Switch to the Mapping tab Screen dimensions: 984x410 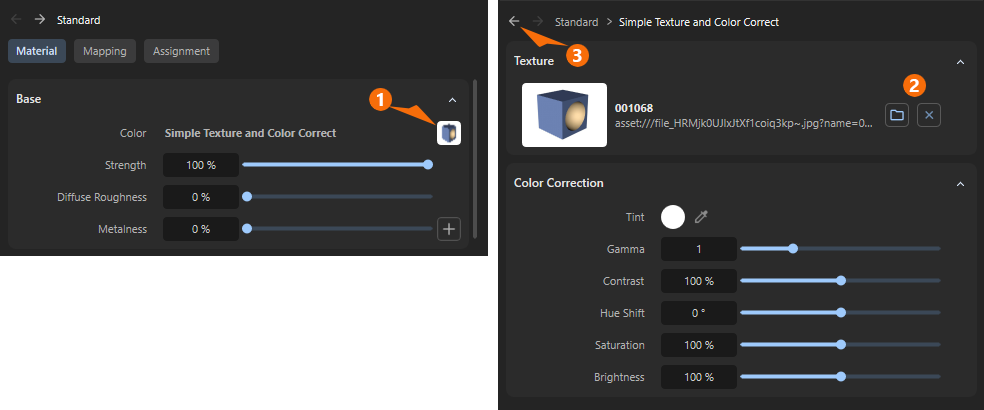[x=105, y=51]
